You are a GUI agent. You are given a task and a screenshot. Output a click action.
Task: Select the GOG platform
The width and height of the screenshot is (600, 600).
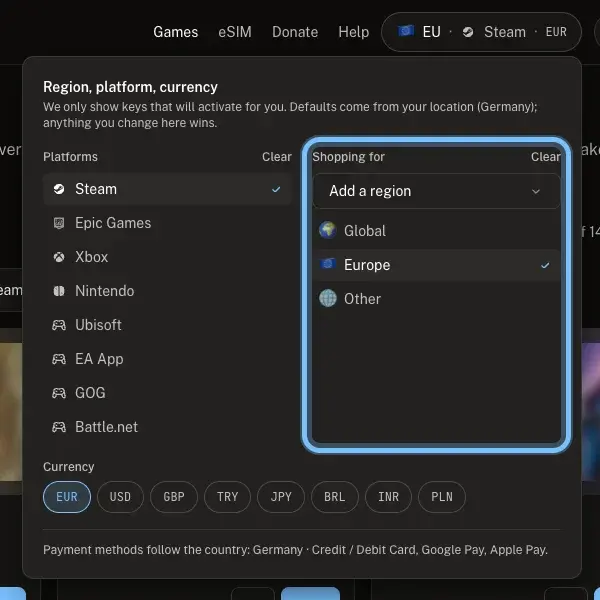pyautogui.click(x=167, y=393)
